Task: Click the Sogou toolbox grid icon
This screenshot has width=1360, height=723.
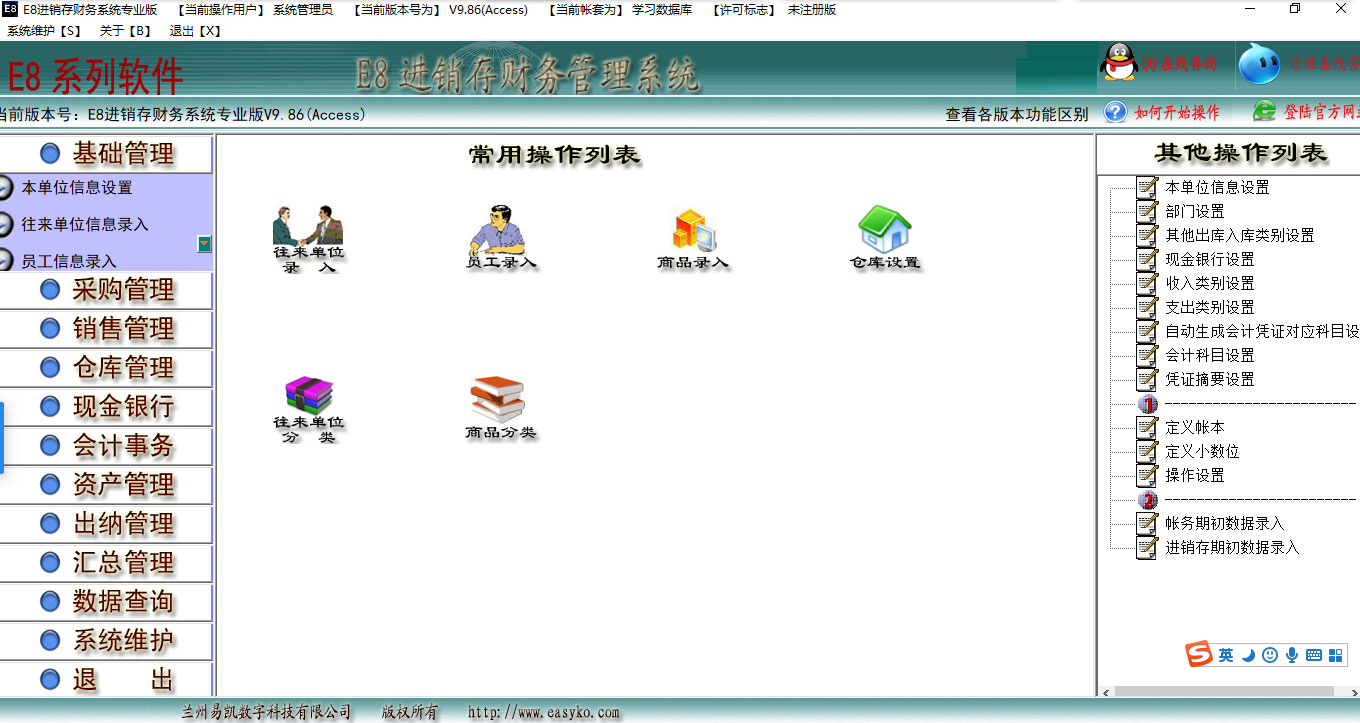Action: [1336, 655]
